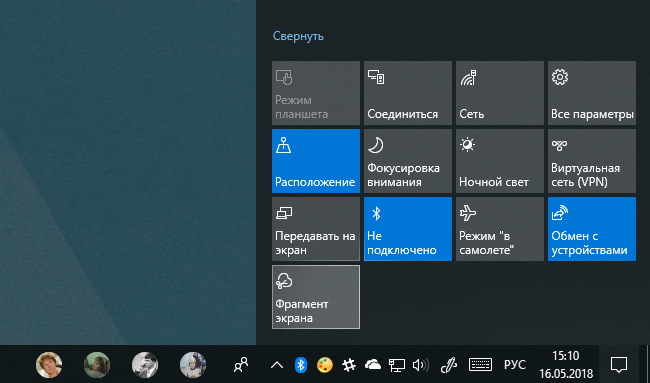
Task: Click the paint palette tray icon
Action: pyautogui.click(x=325, y=365)
